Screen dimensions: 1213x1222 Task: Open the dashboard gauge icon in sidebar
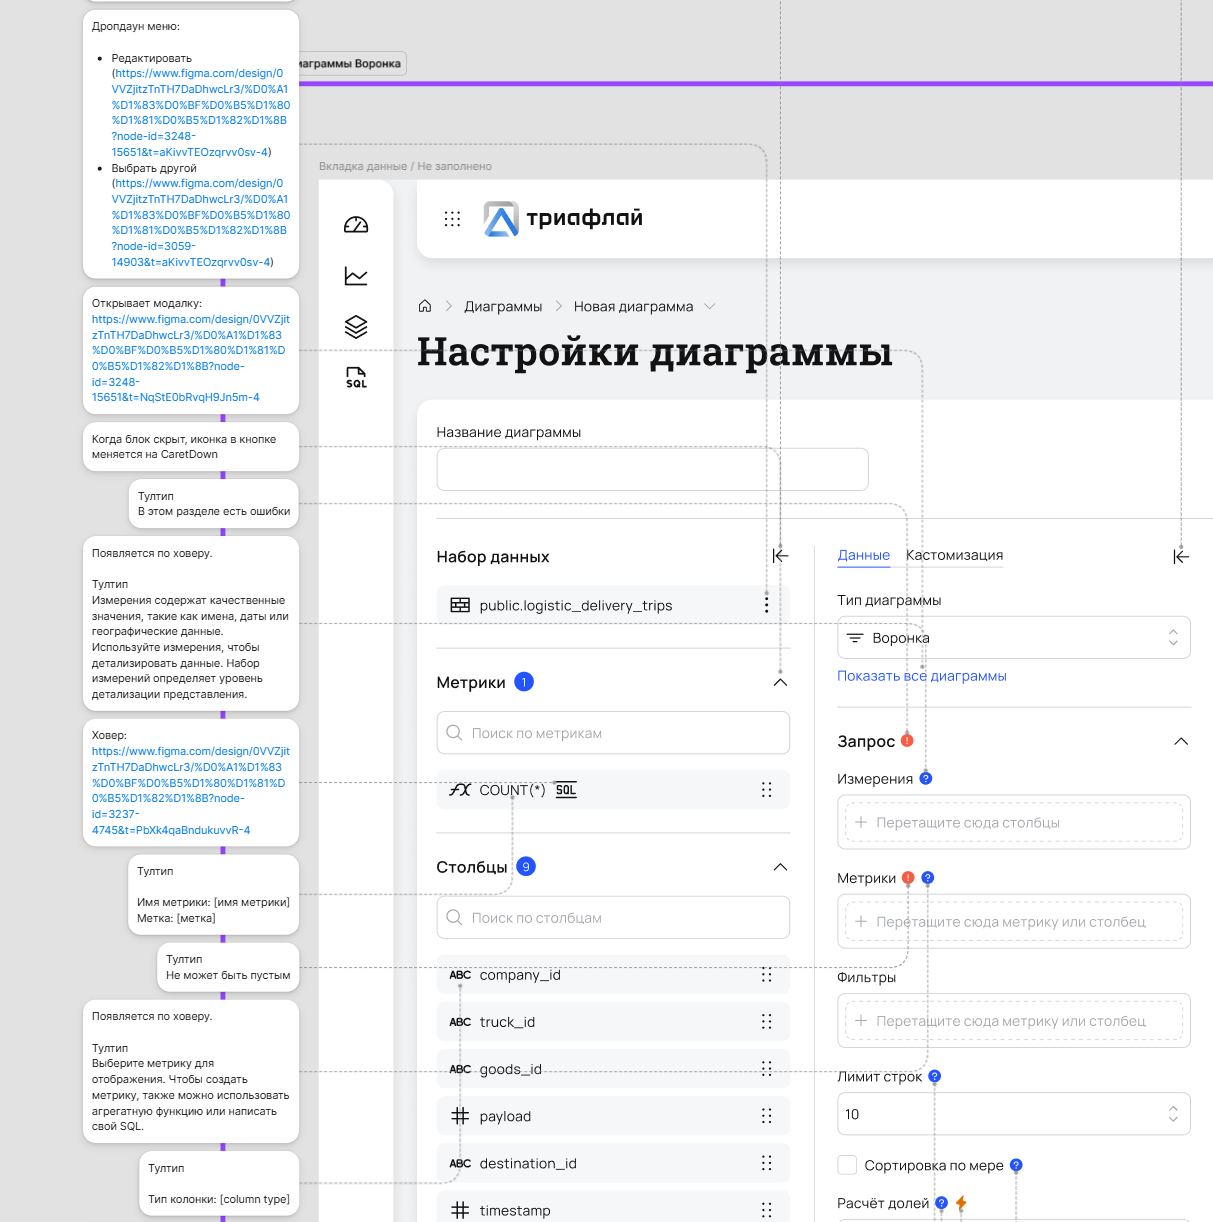356,225
